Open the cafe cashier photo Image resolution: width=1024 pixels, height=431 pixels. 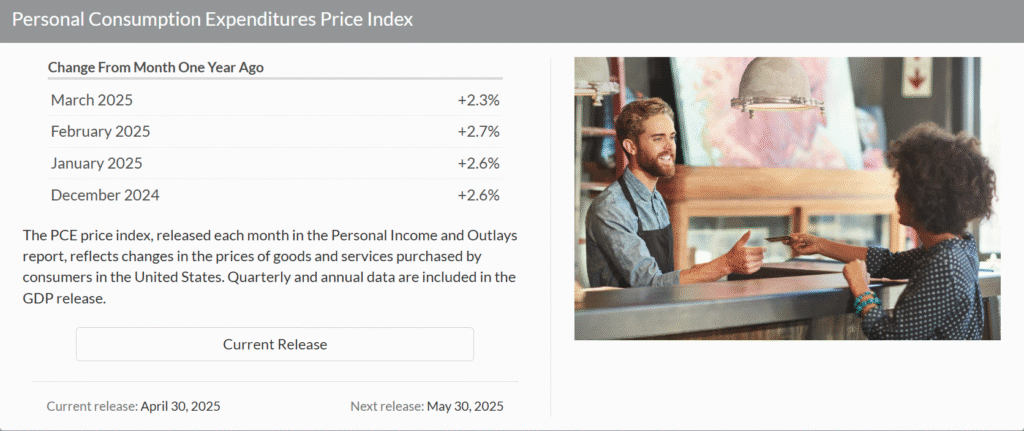coord(787,199)
